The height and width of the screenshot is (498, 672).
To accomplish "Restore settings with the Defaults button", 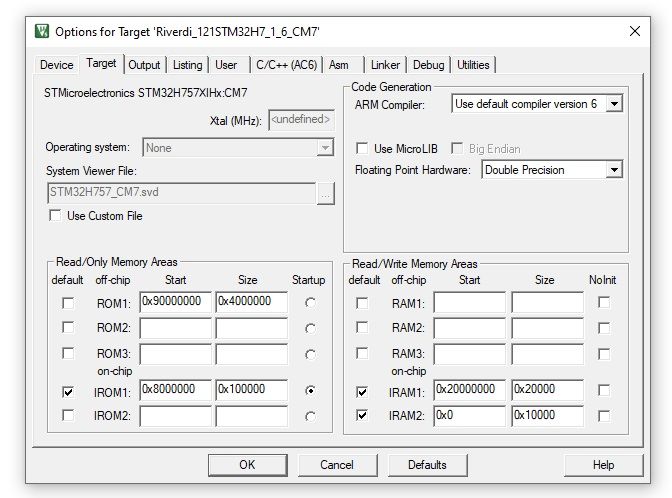I will point(427,465).
